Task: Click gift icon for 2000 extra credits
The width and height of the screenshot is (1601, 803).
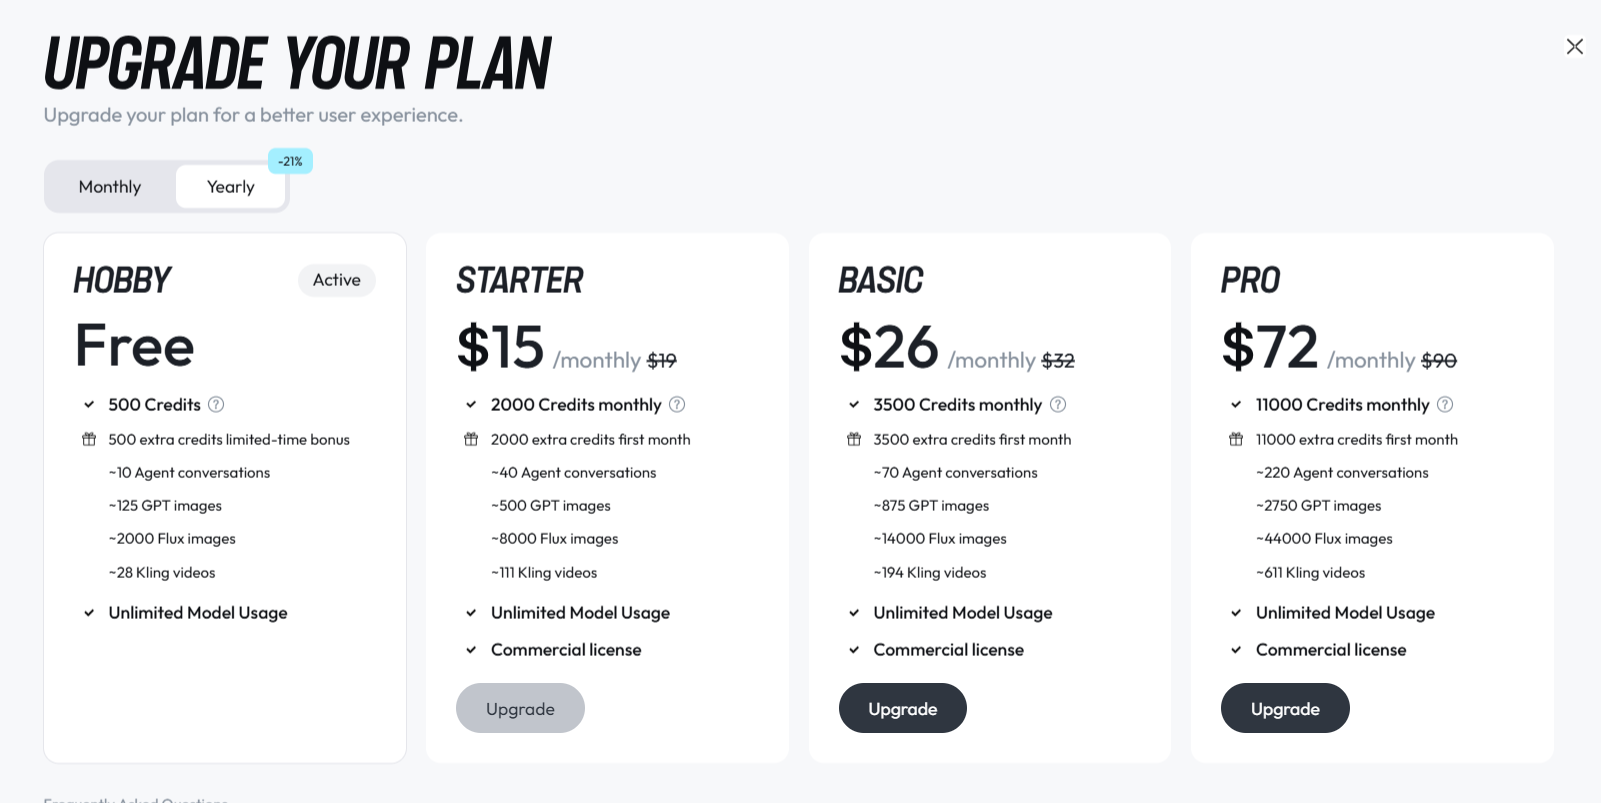Action: [x=471, y=439]
